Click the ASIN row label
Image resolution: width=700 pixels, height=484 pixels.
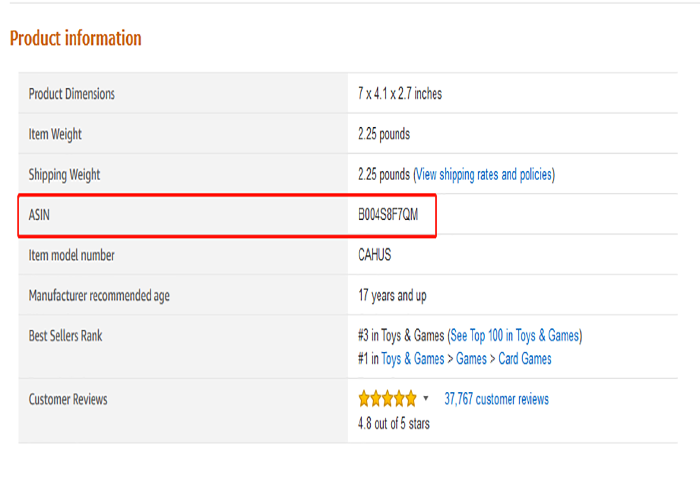coord(39,215)
